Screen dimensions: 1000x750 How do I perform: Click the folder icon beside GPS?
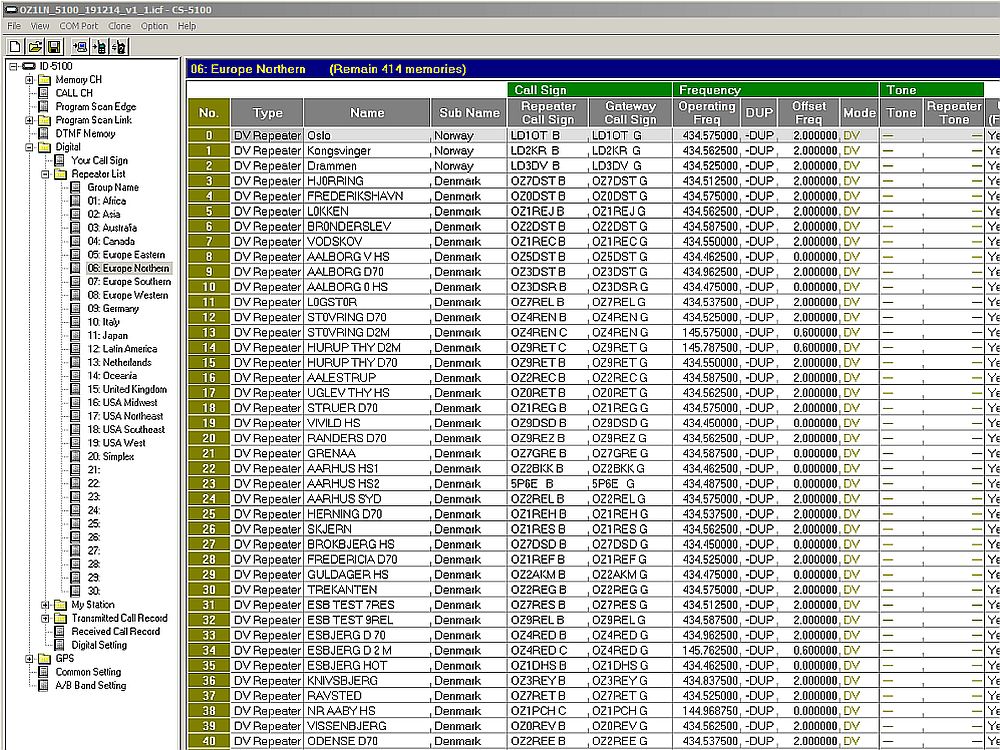point(44,658)
